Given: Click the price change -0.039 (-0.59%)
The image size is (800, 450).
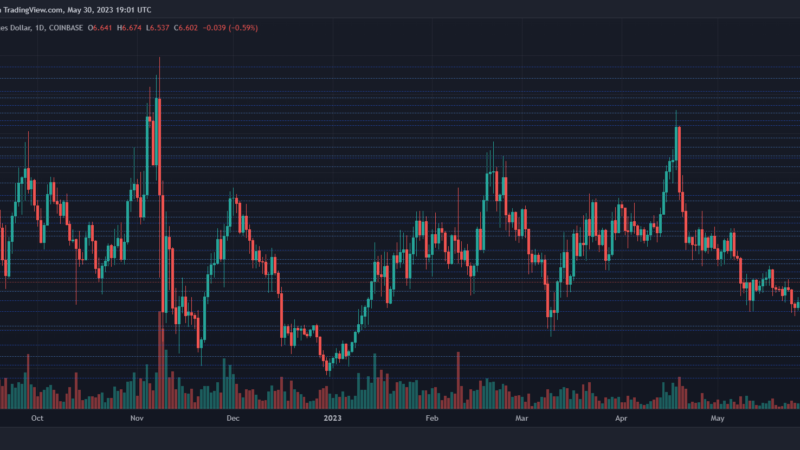Looking at the screenshot, I should [x=230, y=28].
